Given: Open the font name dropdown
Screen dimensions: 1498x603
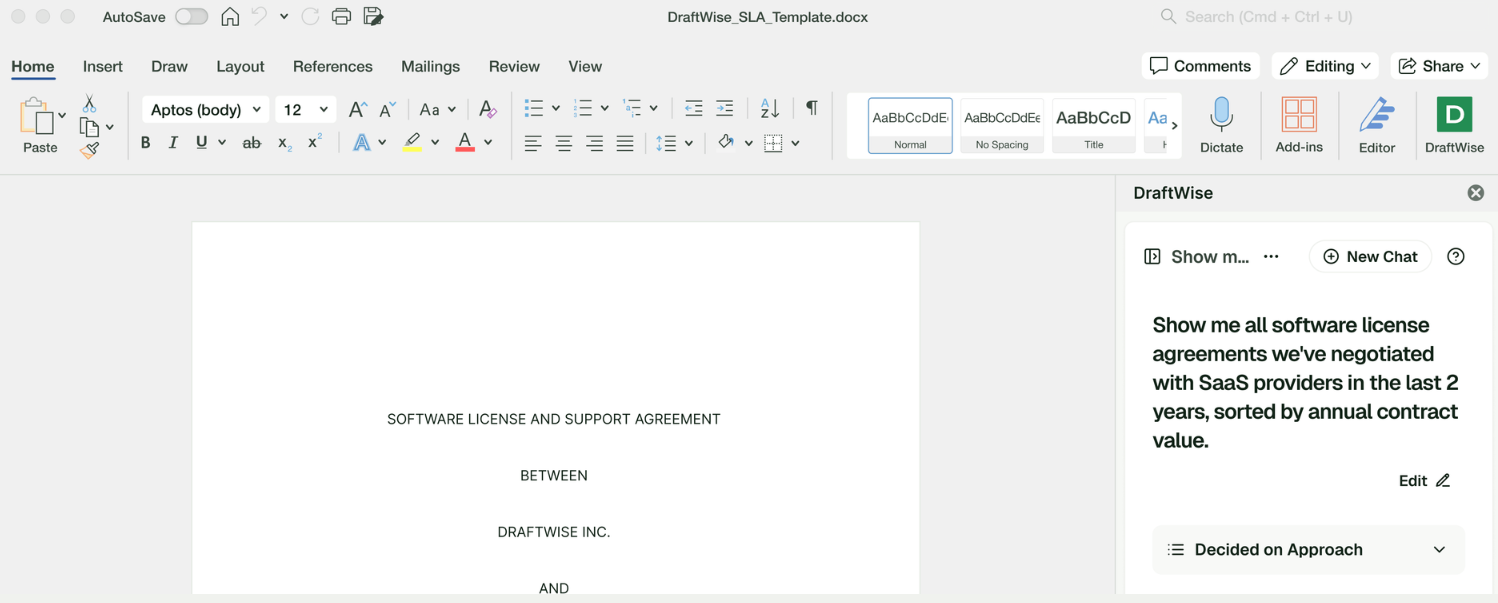Looking at the screenshot, I should click(258, 110).
